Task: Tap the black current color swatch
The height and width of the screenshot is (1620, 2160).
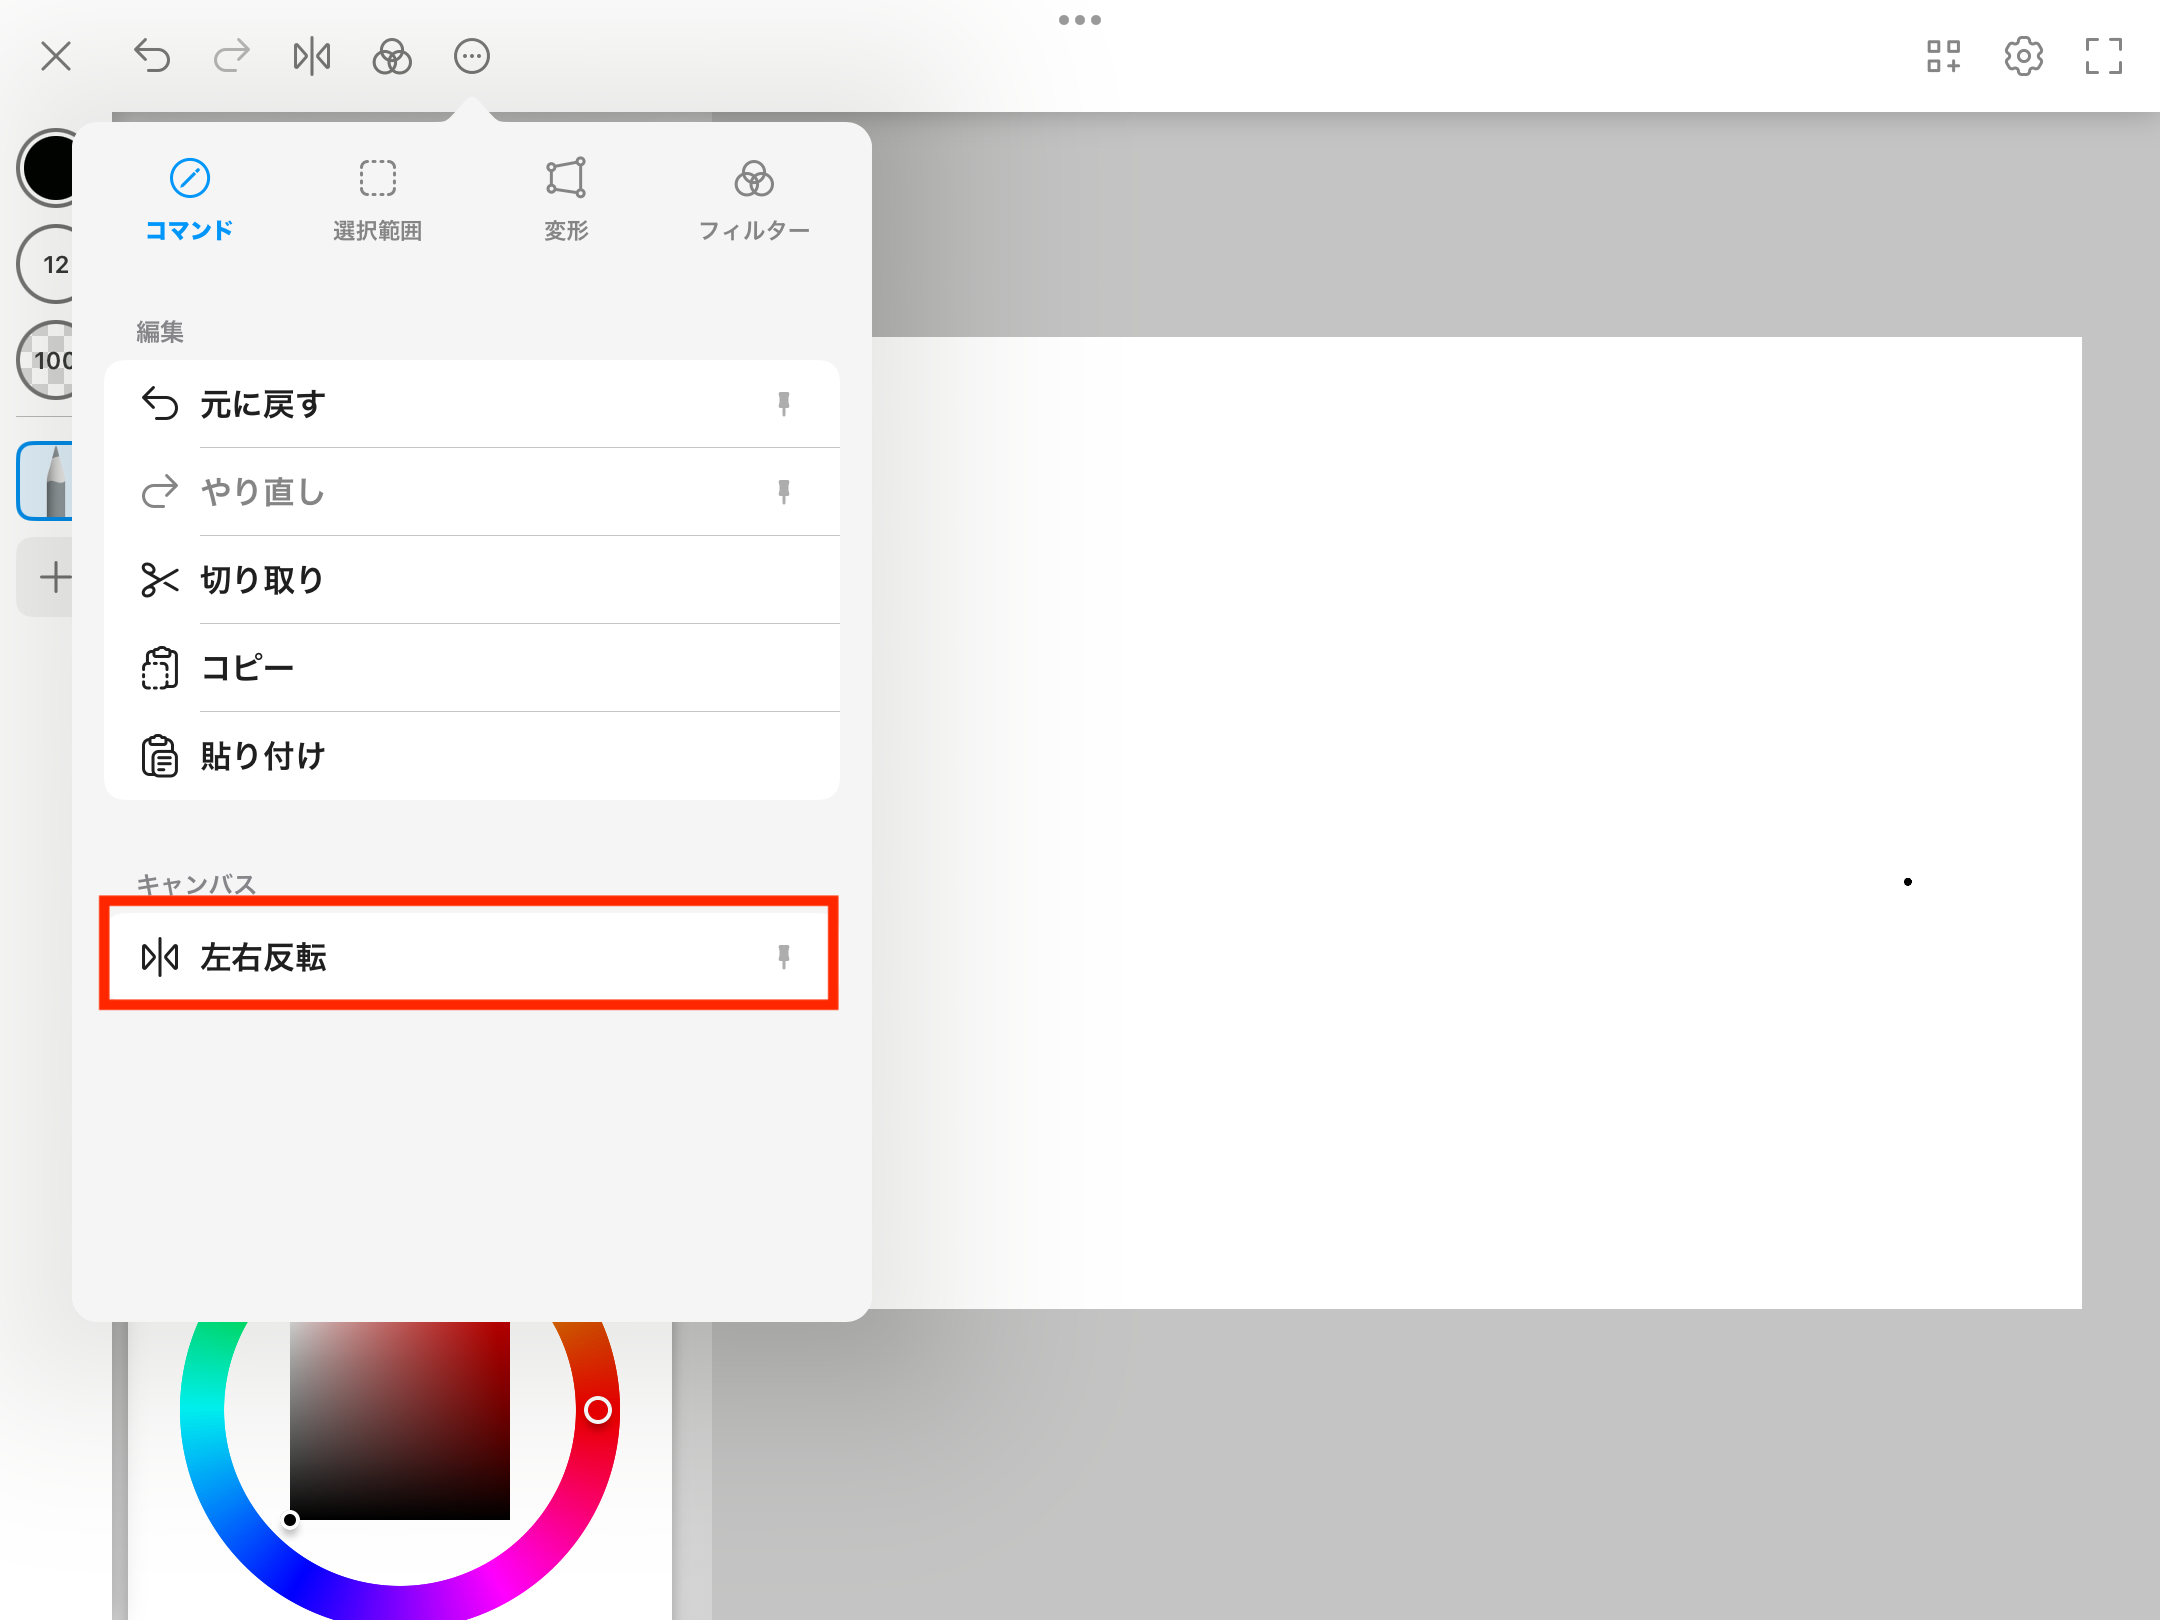Action: [x=46, y=168]
